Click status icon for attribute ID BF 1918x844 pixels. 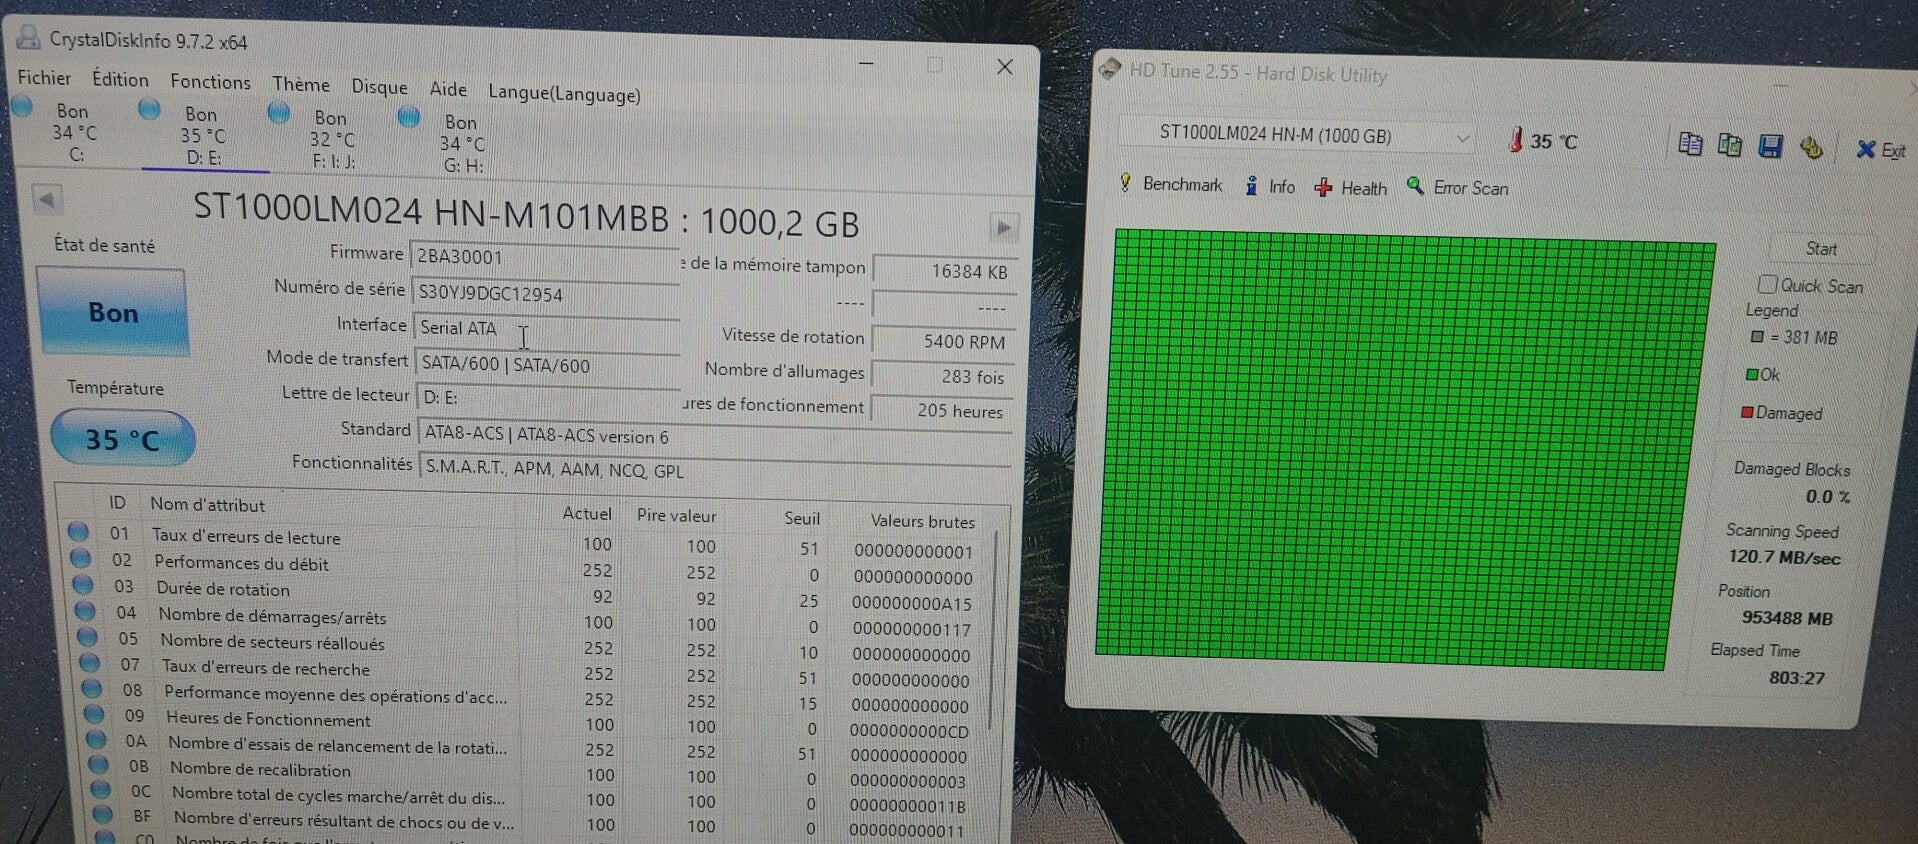pyautogui.click(x=102, y=815)
